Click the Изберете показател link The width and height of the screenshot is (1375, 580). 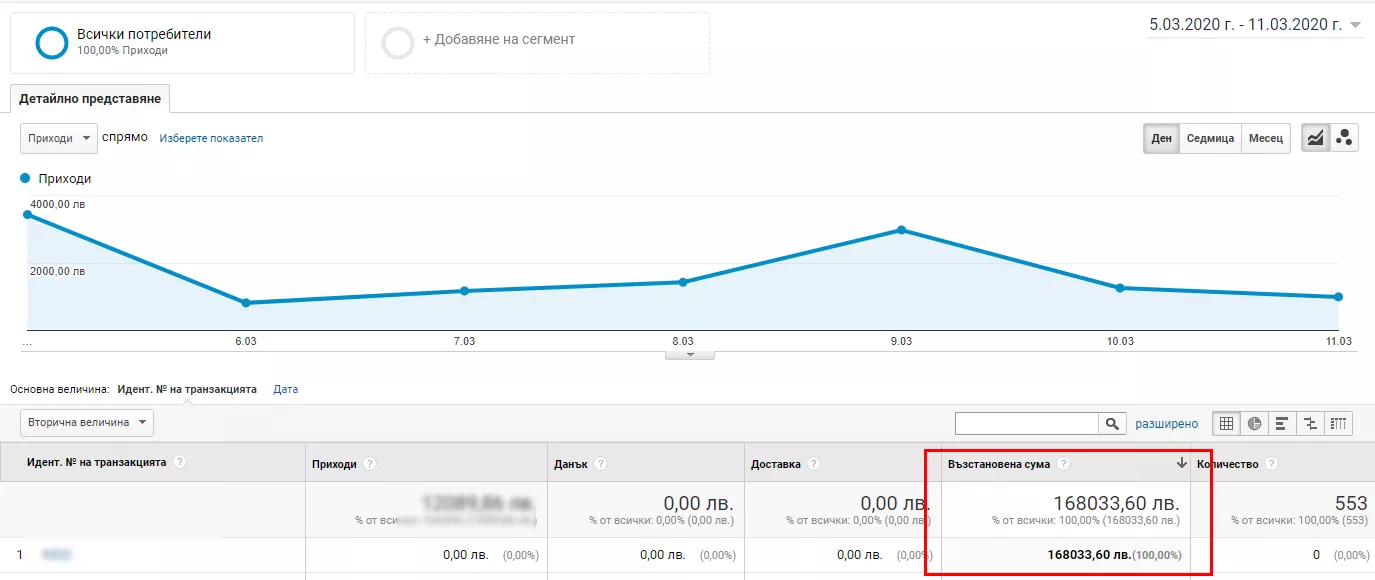(211, 138)
